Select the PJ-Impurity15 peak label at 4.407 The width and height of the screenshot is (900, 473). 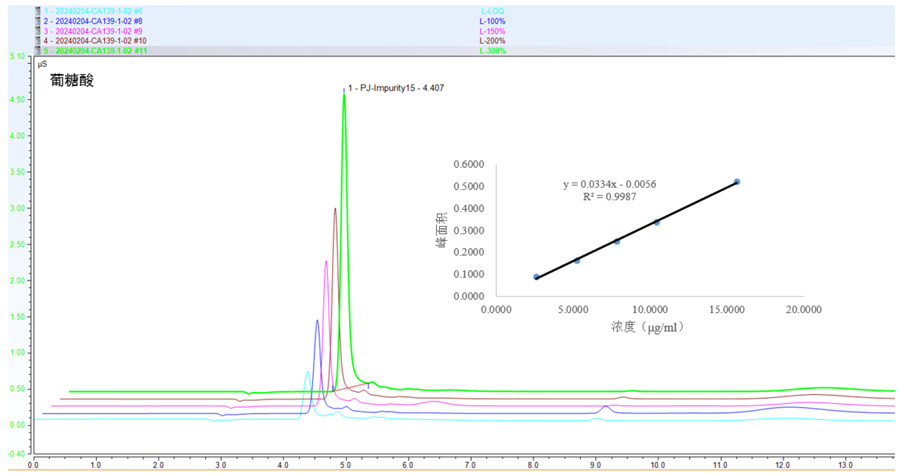click(x=396, y=88)
